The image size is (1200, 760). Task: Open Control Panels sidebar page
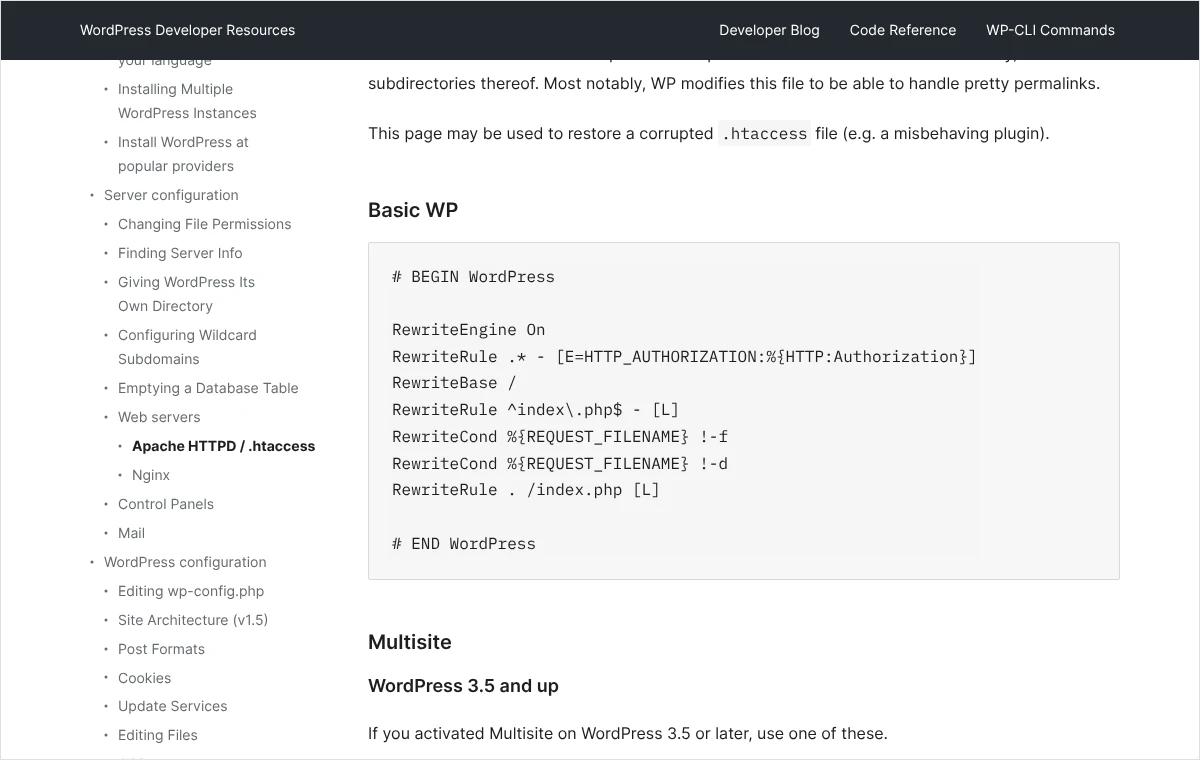click(166, 504)
